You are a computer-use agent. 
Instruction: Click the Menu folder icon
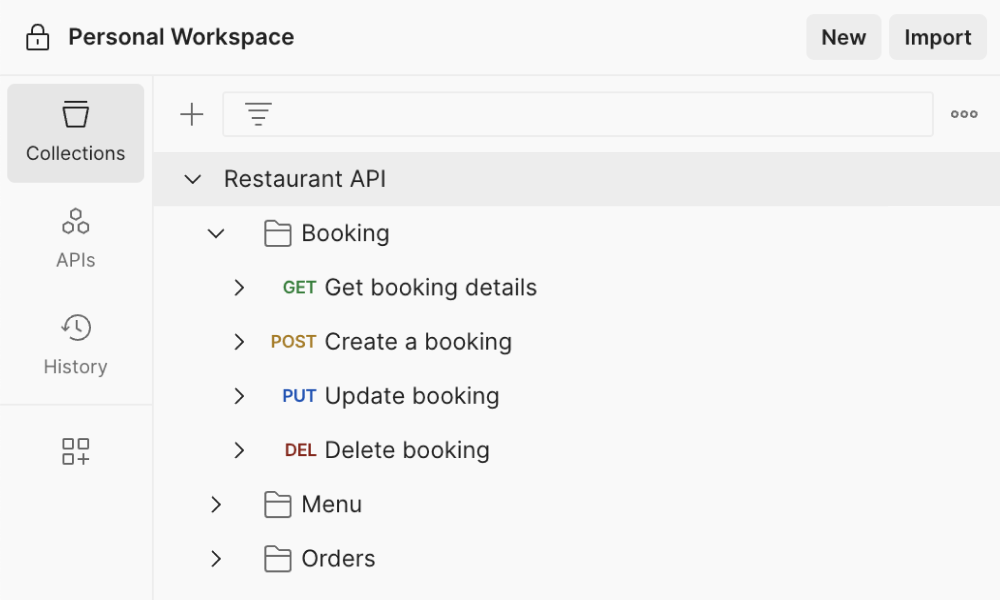(x=277, y=504)
